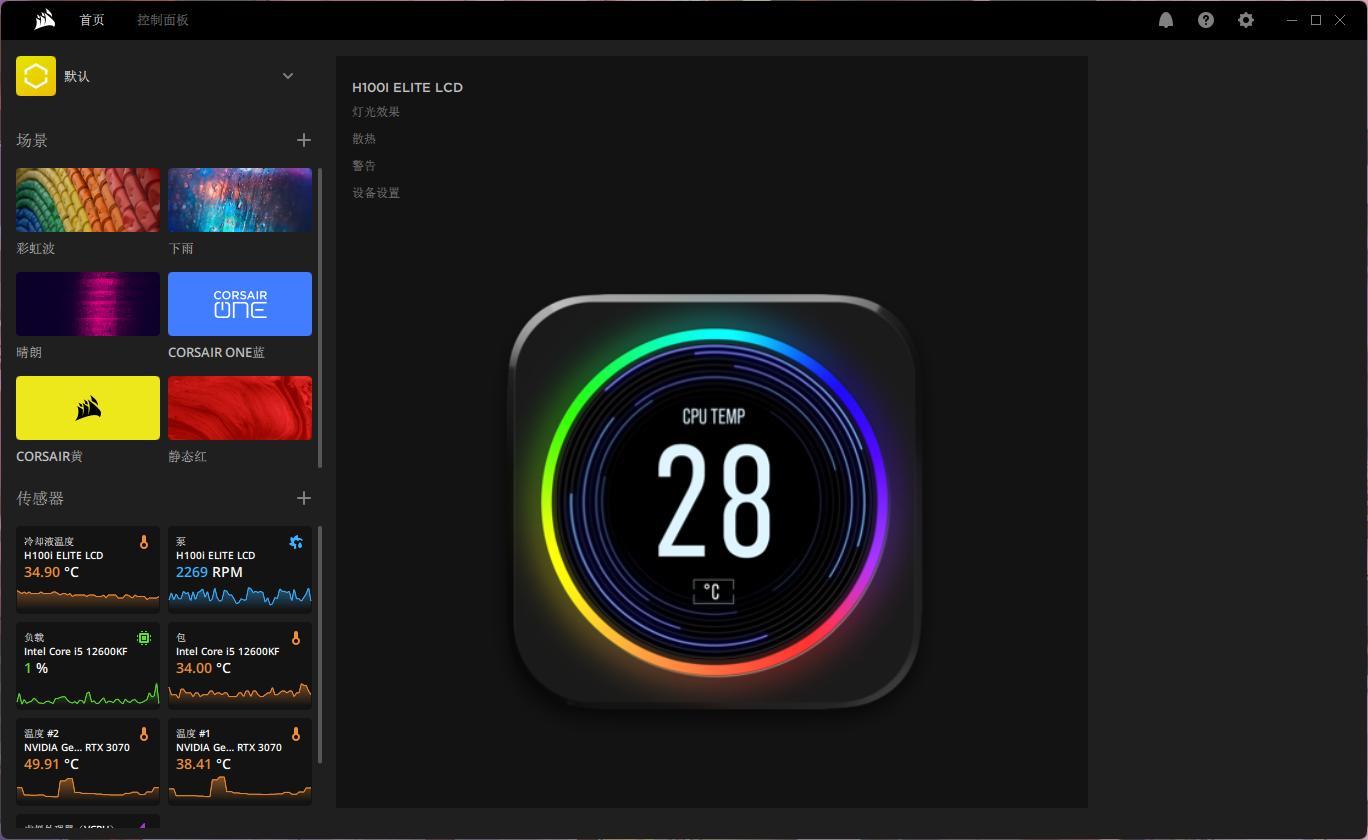This screenshot has height=840, width=1368.
Task: Close the iCUE window
Action: (x=1340, y=20)
